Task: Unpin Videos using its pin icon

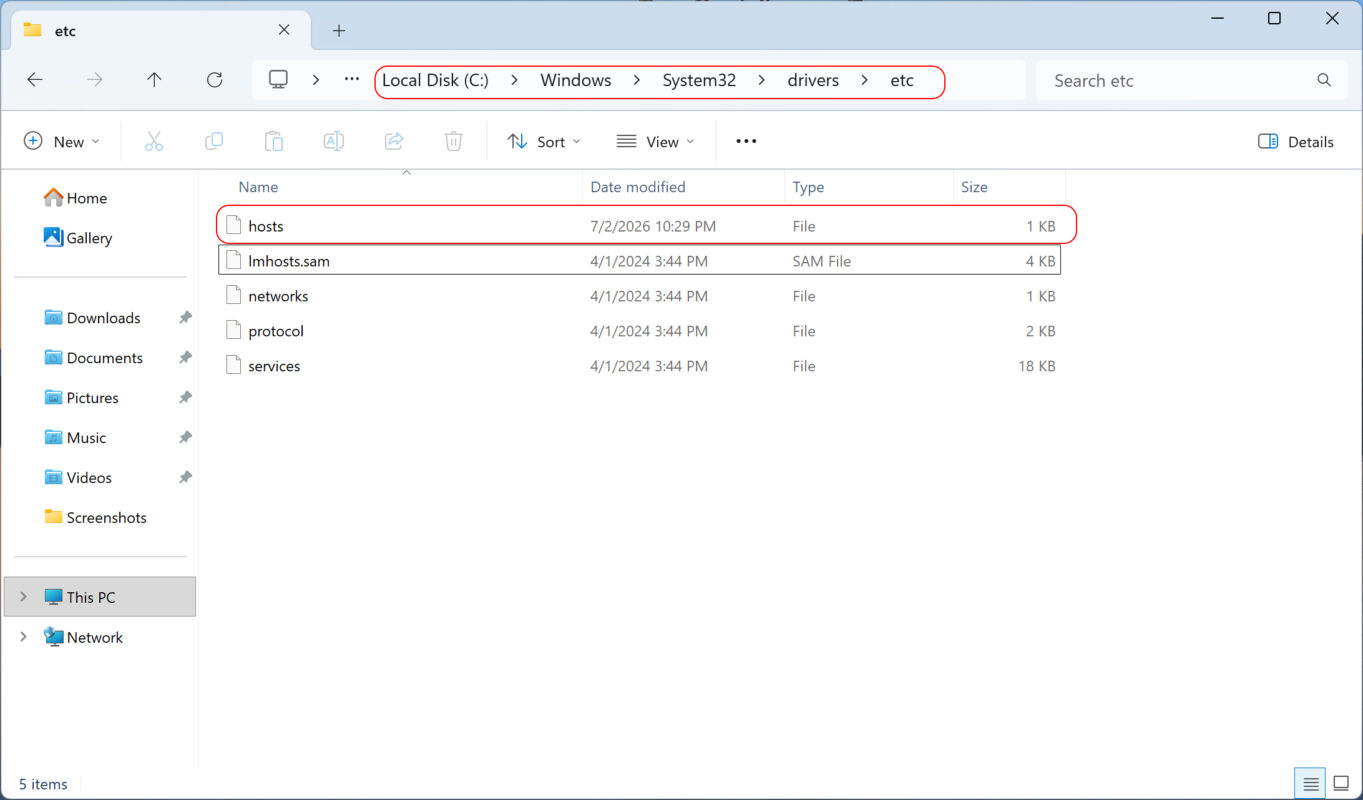Action: click(185, 478)
